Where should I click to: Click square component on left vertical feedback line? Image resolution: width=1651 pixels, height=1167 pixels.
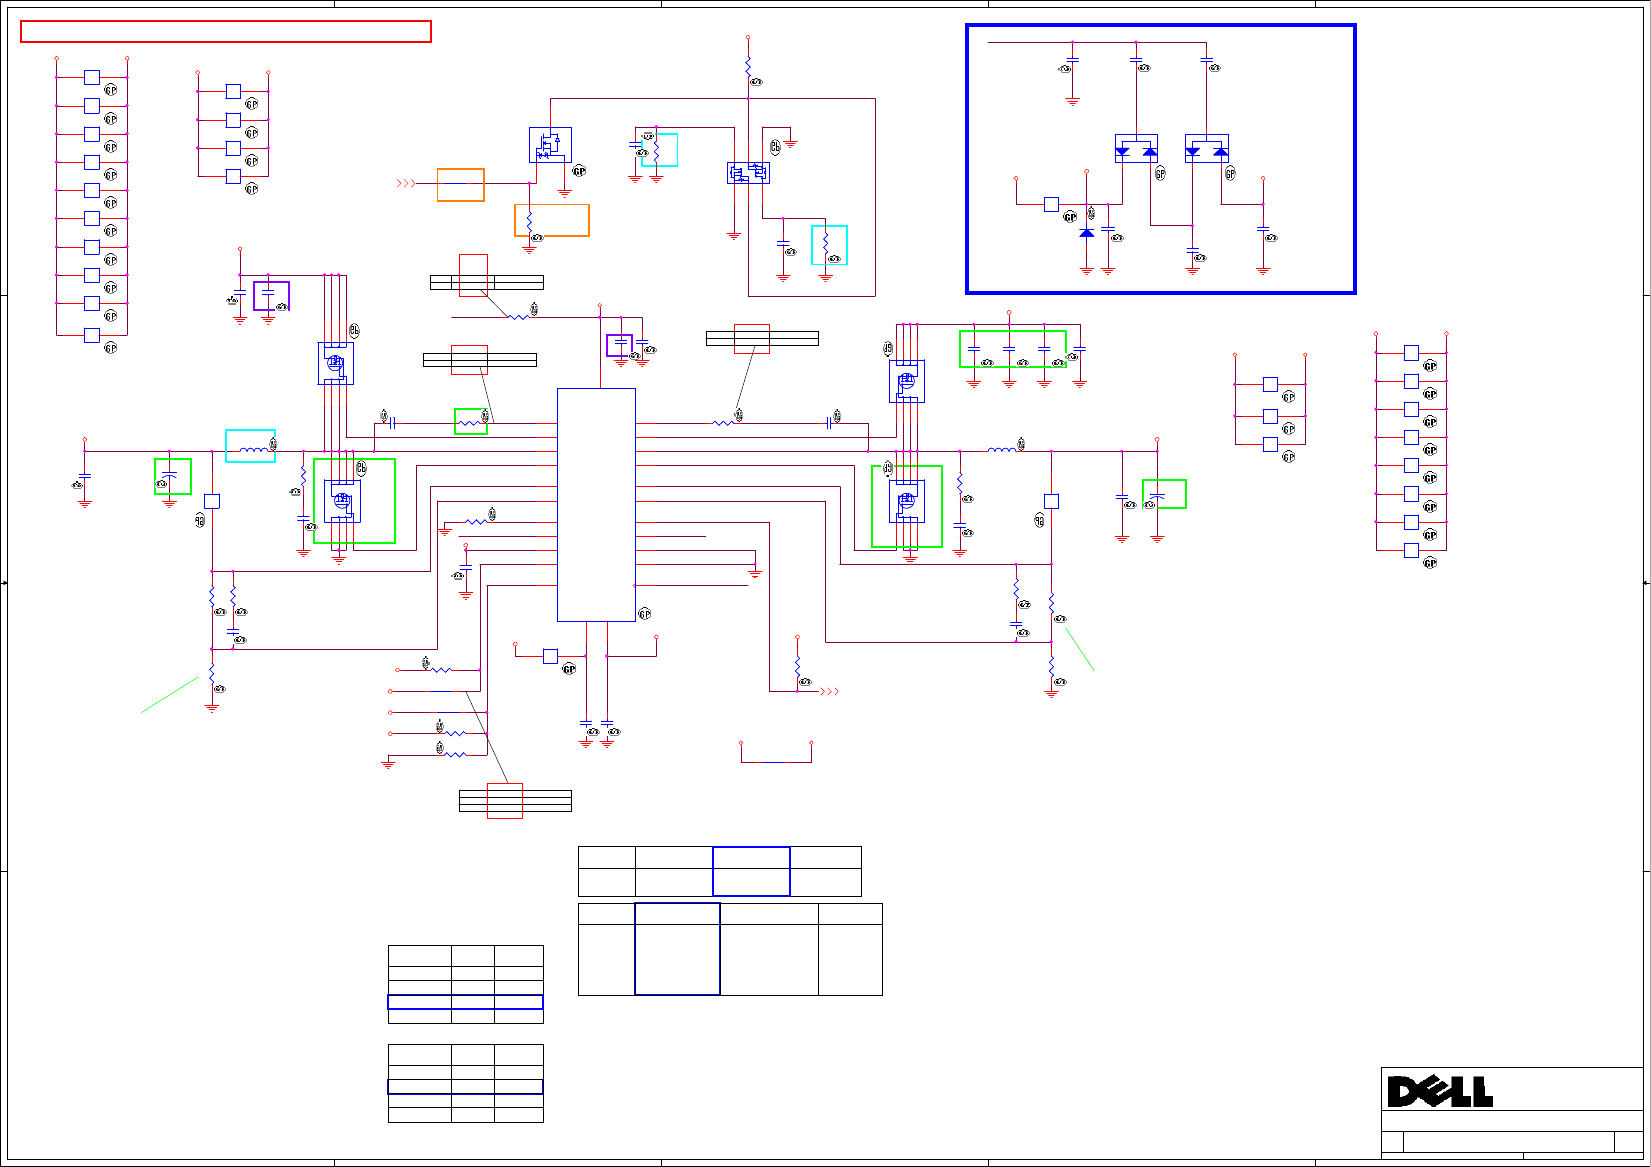pos(212,501)
